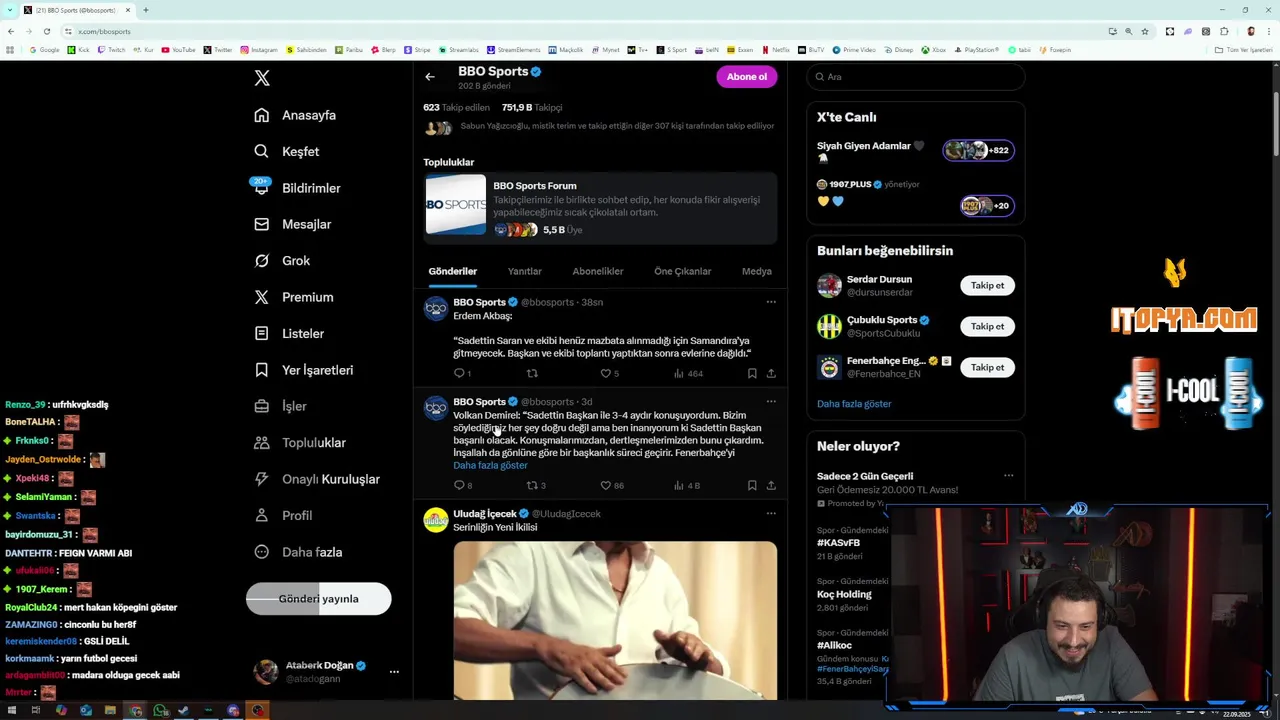The image size is (1280, 720).
Task: Reply to the Volkan Demirel post
Action: pyautogui.click(x=460, y=485)
